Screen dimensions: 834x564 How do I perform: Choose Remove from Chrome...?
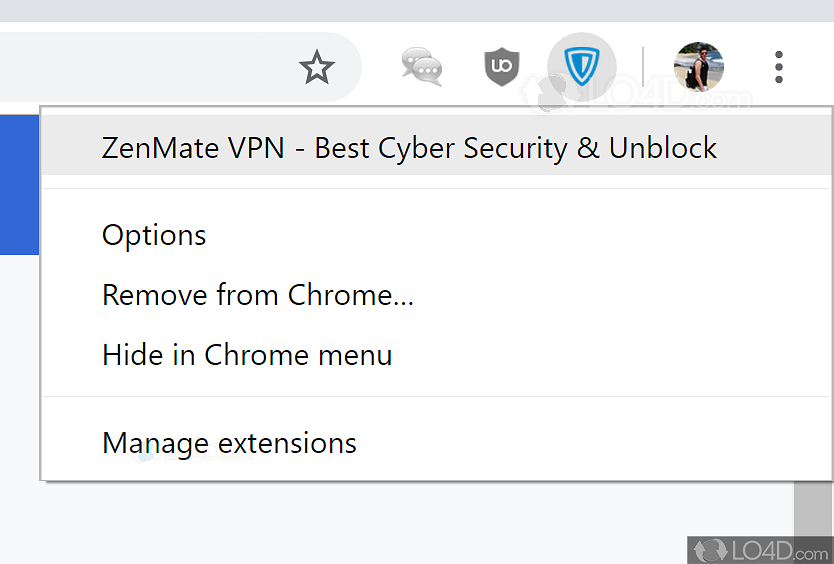[x=257, y=295]
